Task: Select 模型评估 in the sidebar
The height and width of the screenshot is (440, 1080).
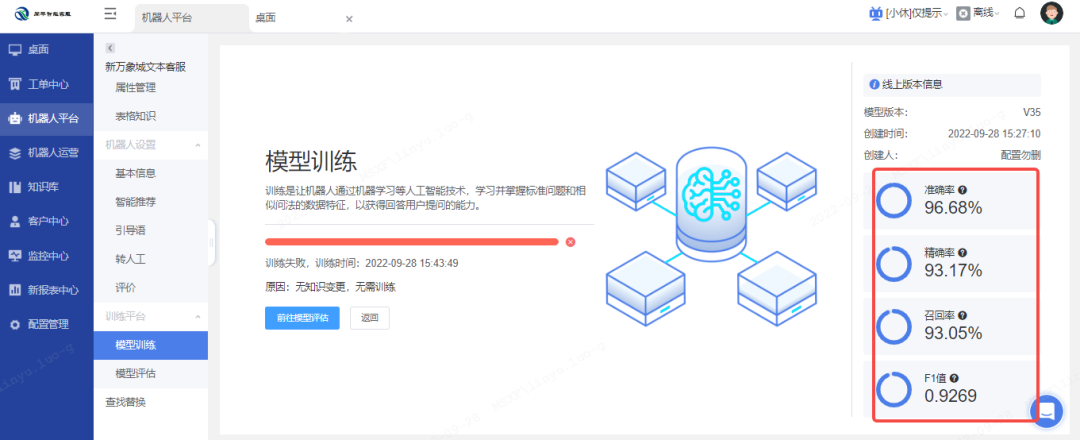Action: pos(135,373)
